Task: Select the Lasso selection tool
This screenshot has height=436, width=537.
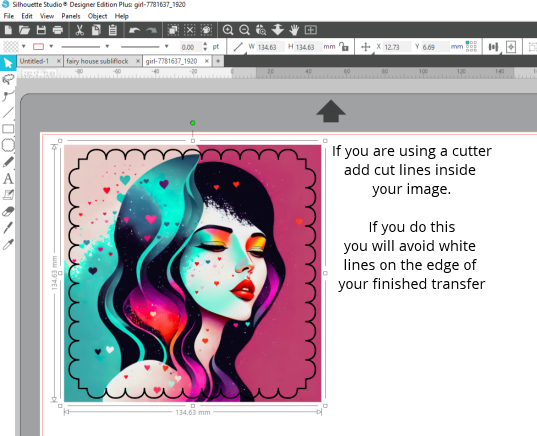Action: pyautogui.click(x=8, y=80)
